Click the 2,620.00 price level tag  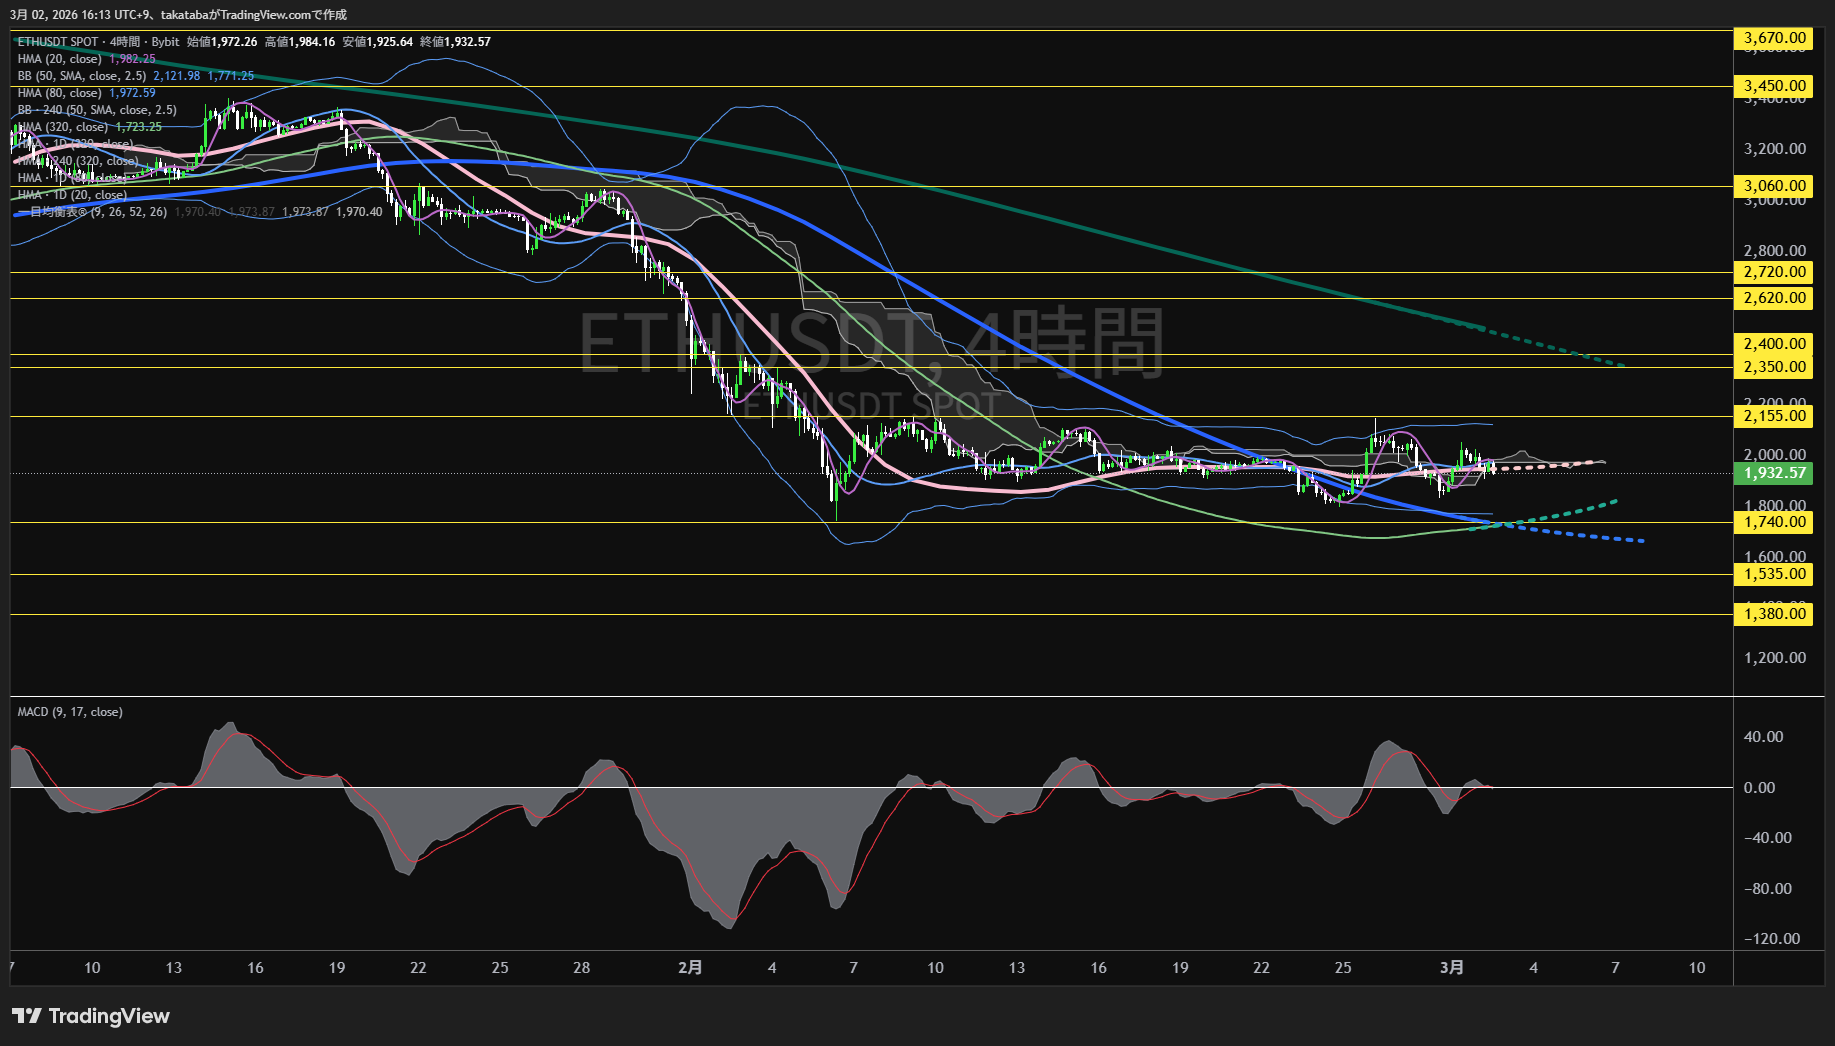(x=1774, y=298)
